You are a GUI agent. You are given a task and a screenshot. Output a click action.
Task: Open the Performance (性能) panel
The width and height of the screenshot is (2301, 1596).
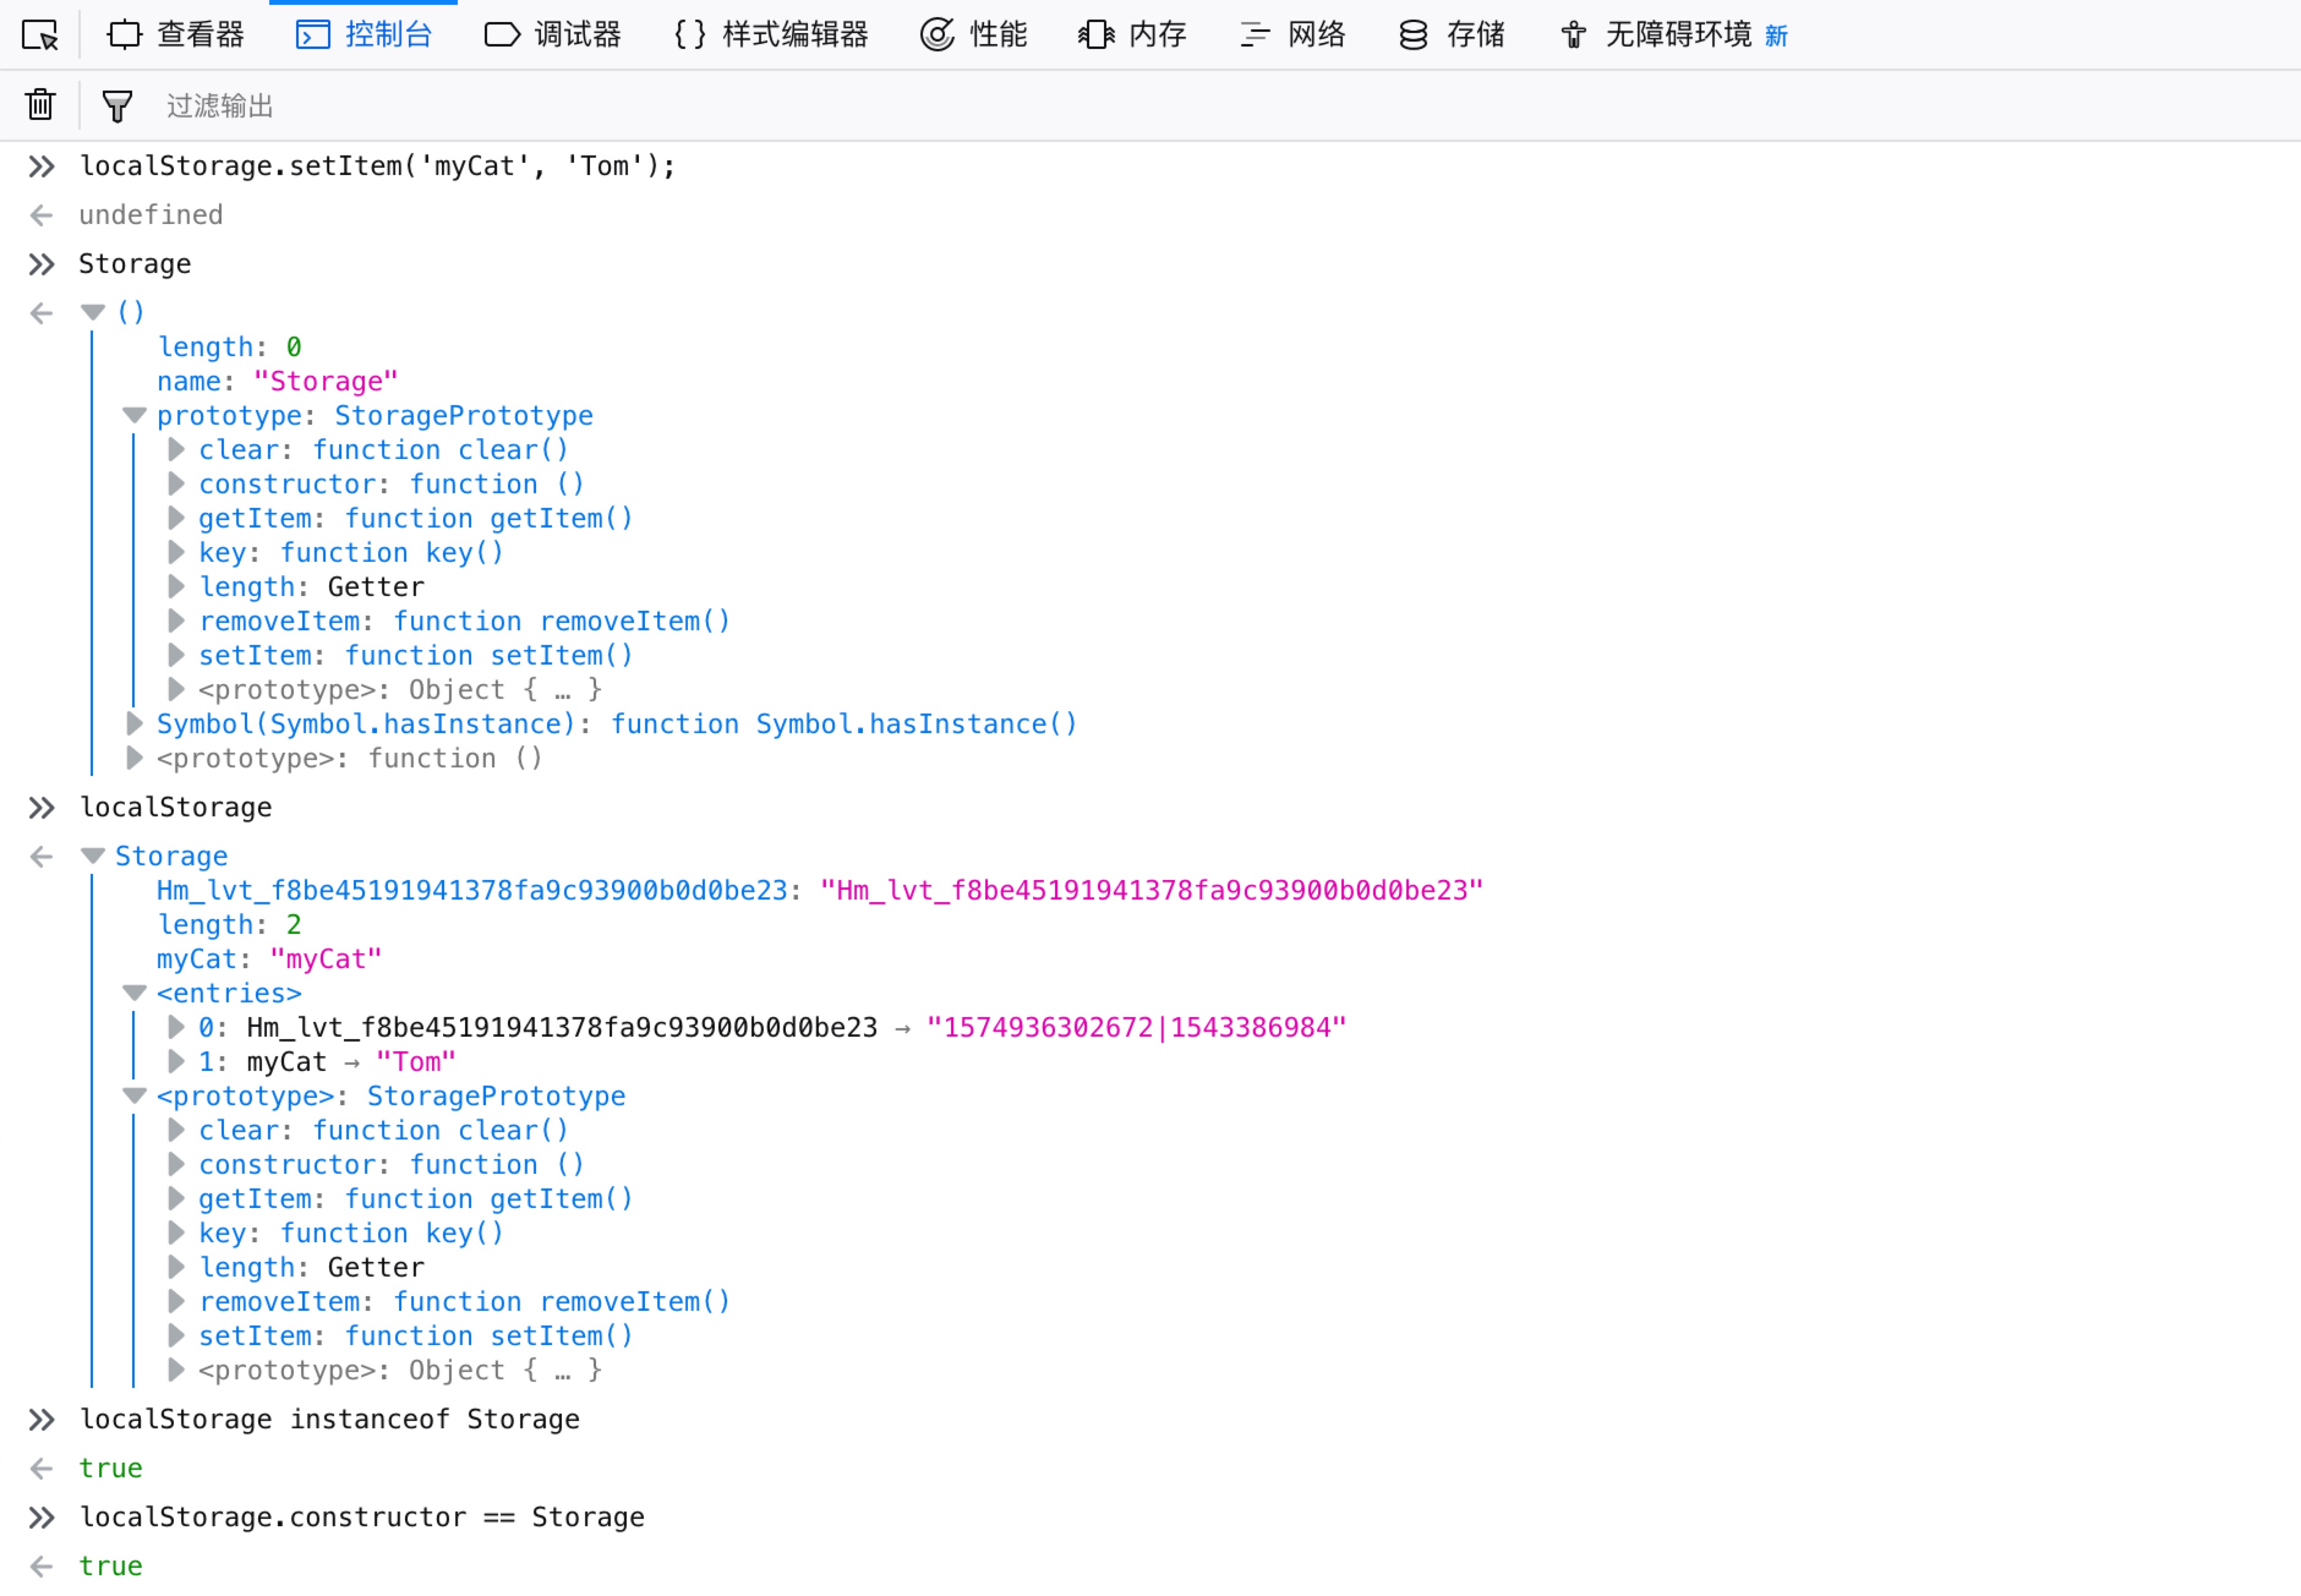(974, 35)
